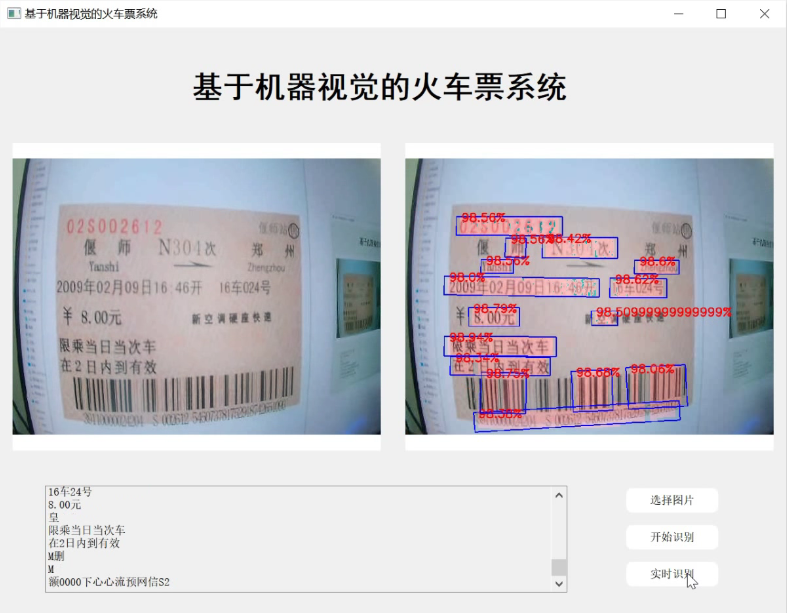Select the result line '16车24号'
Image resolution: width=787 pixels, height=613 pixels.
point(70,492)
